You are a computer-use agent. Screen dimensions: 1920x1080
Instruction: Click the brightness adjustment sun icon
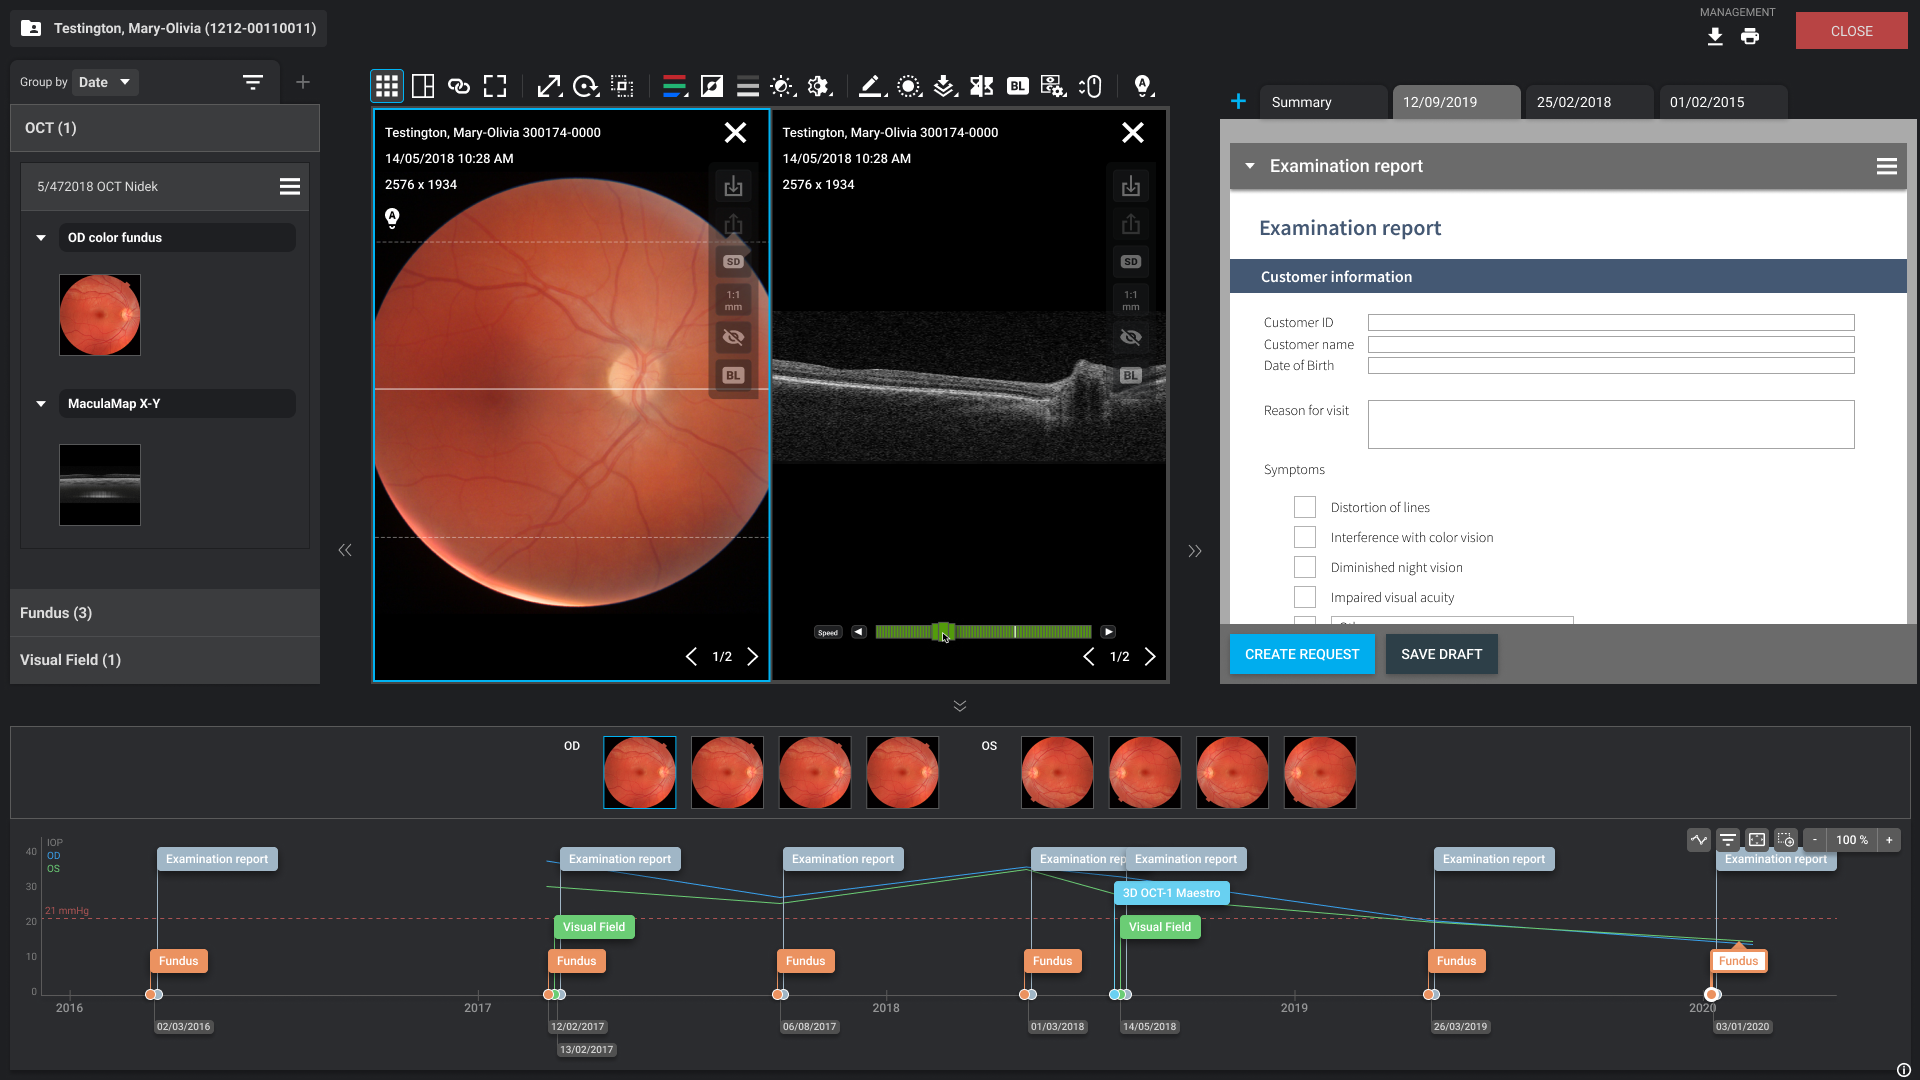point(782,86)
